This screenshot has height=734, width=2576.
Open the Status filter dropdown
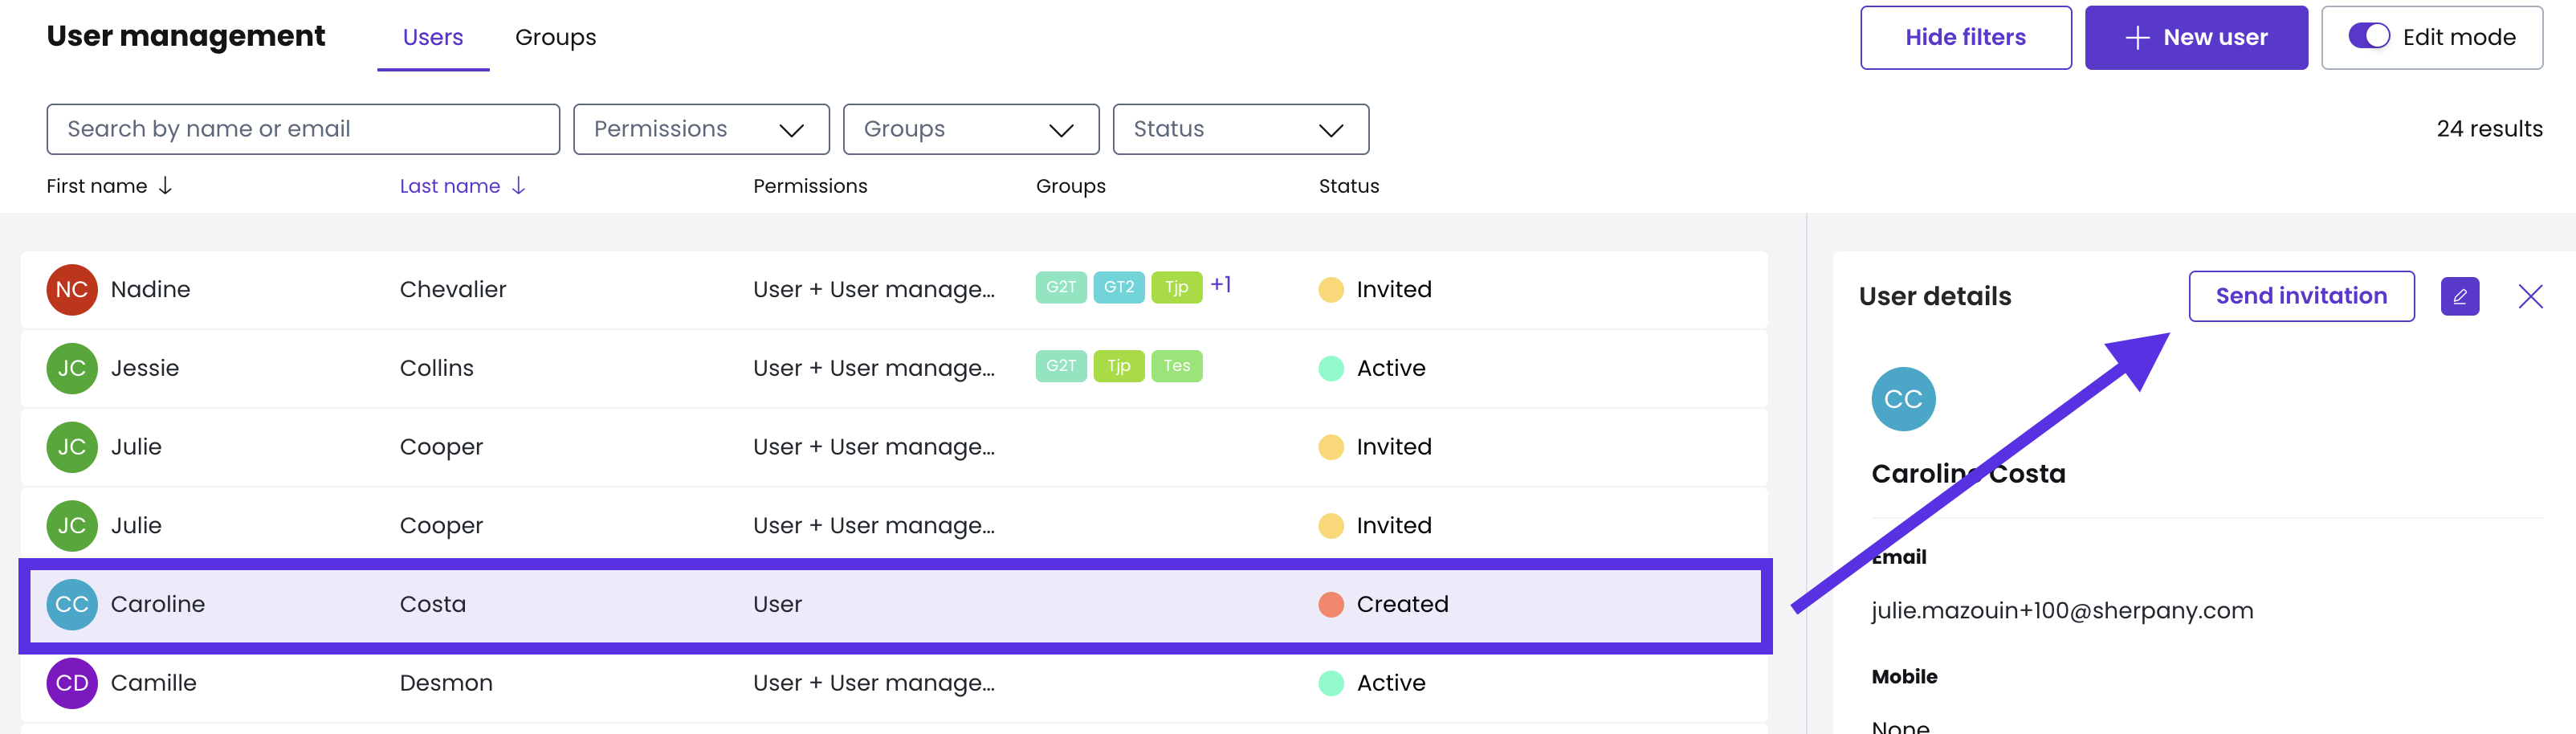(x=1240, y=129)
